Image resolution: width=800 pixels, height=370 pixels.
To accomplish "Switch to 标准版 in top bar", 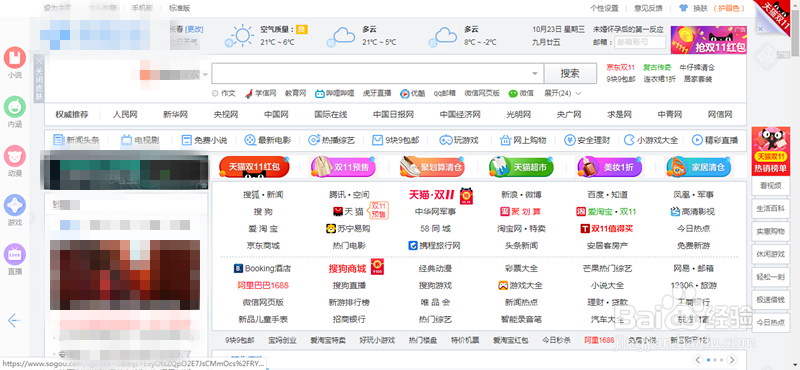I will click(180, 8).
